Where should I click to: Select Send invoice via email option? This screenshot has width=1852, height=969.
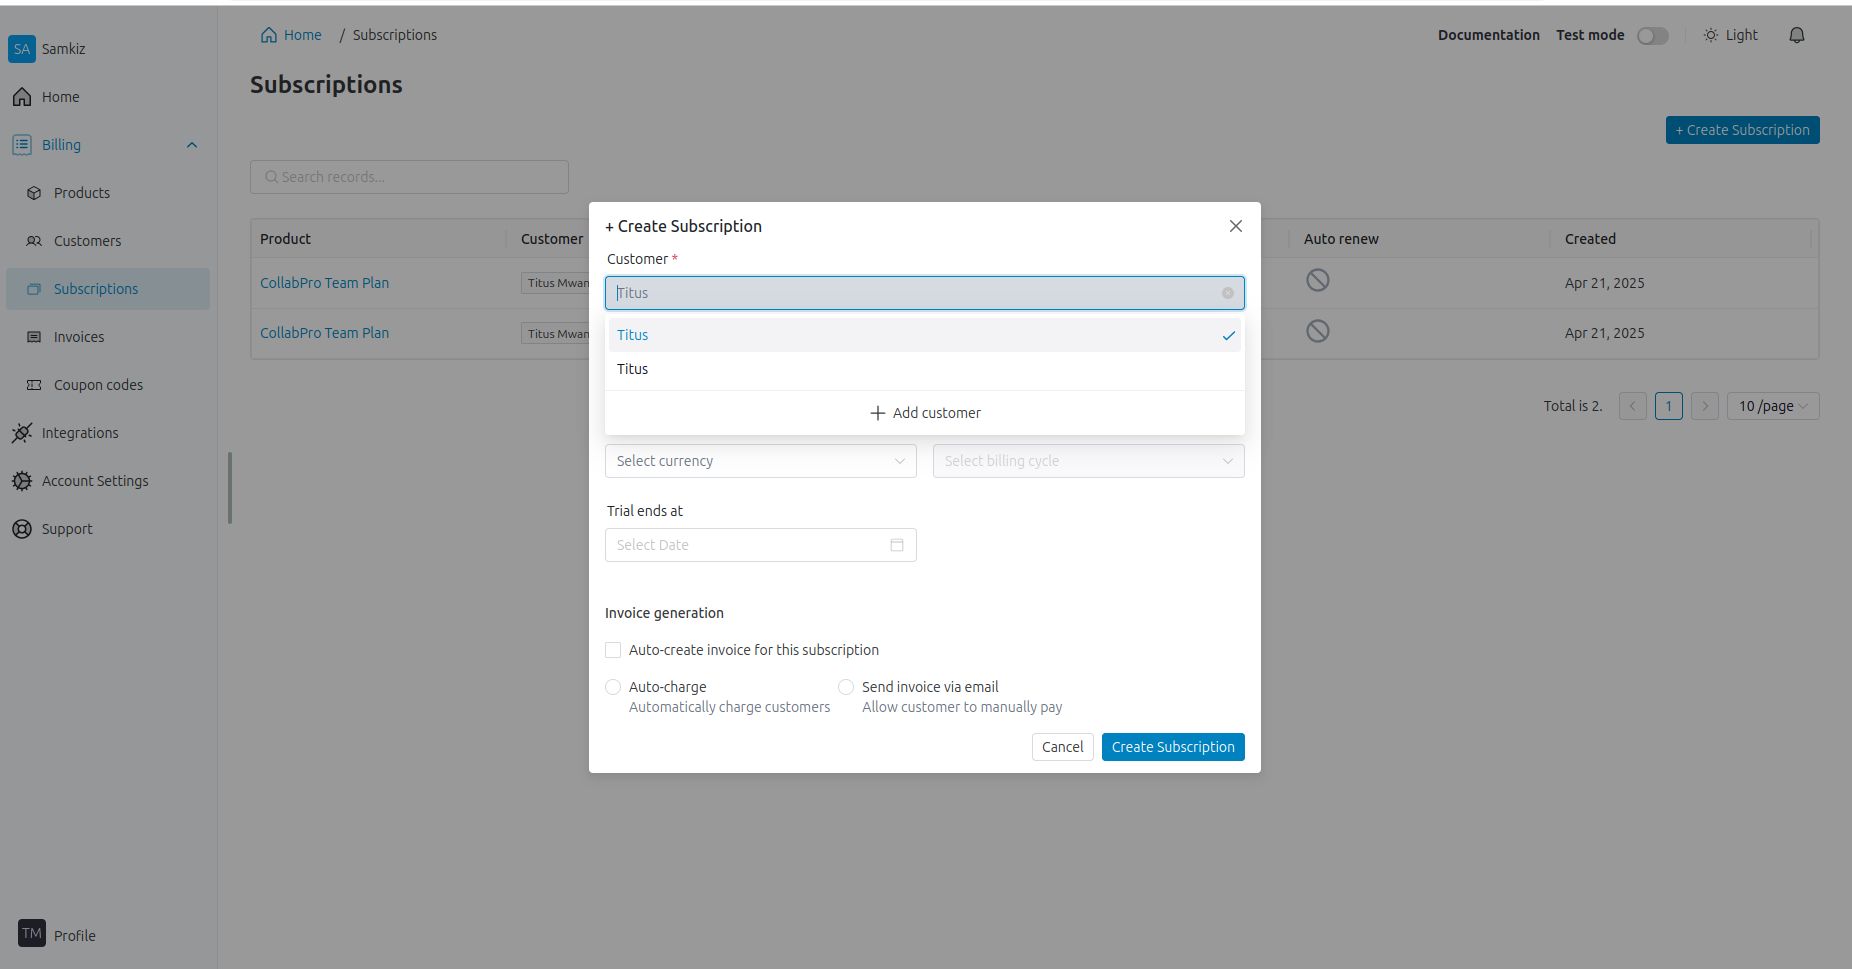tap(846, 687)
